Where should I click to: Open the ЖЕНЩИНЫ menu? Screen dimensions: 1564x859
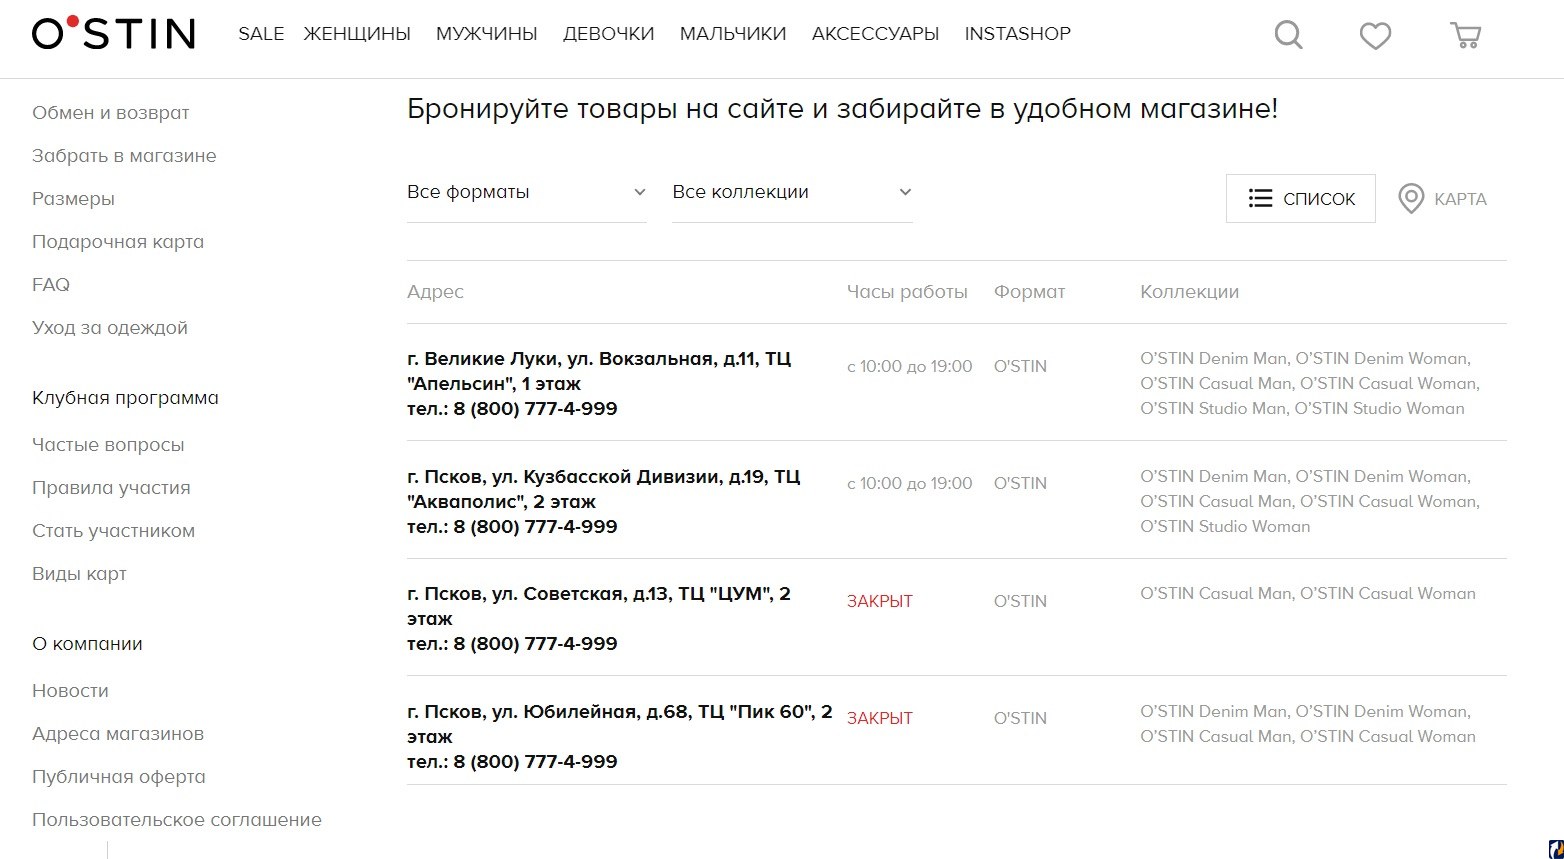[x=357, y=34]
